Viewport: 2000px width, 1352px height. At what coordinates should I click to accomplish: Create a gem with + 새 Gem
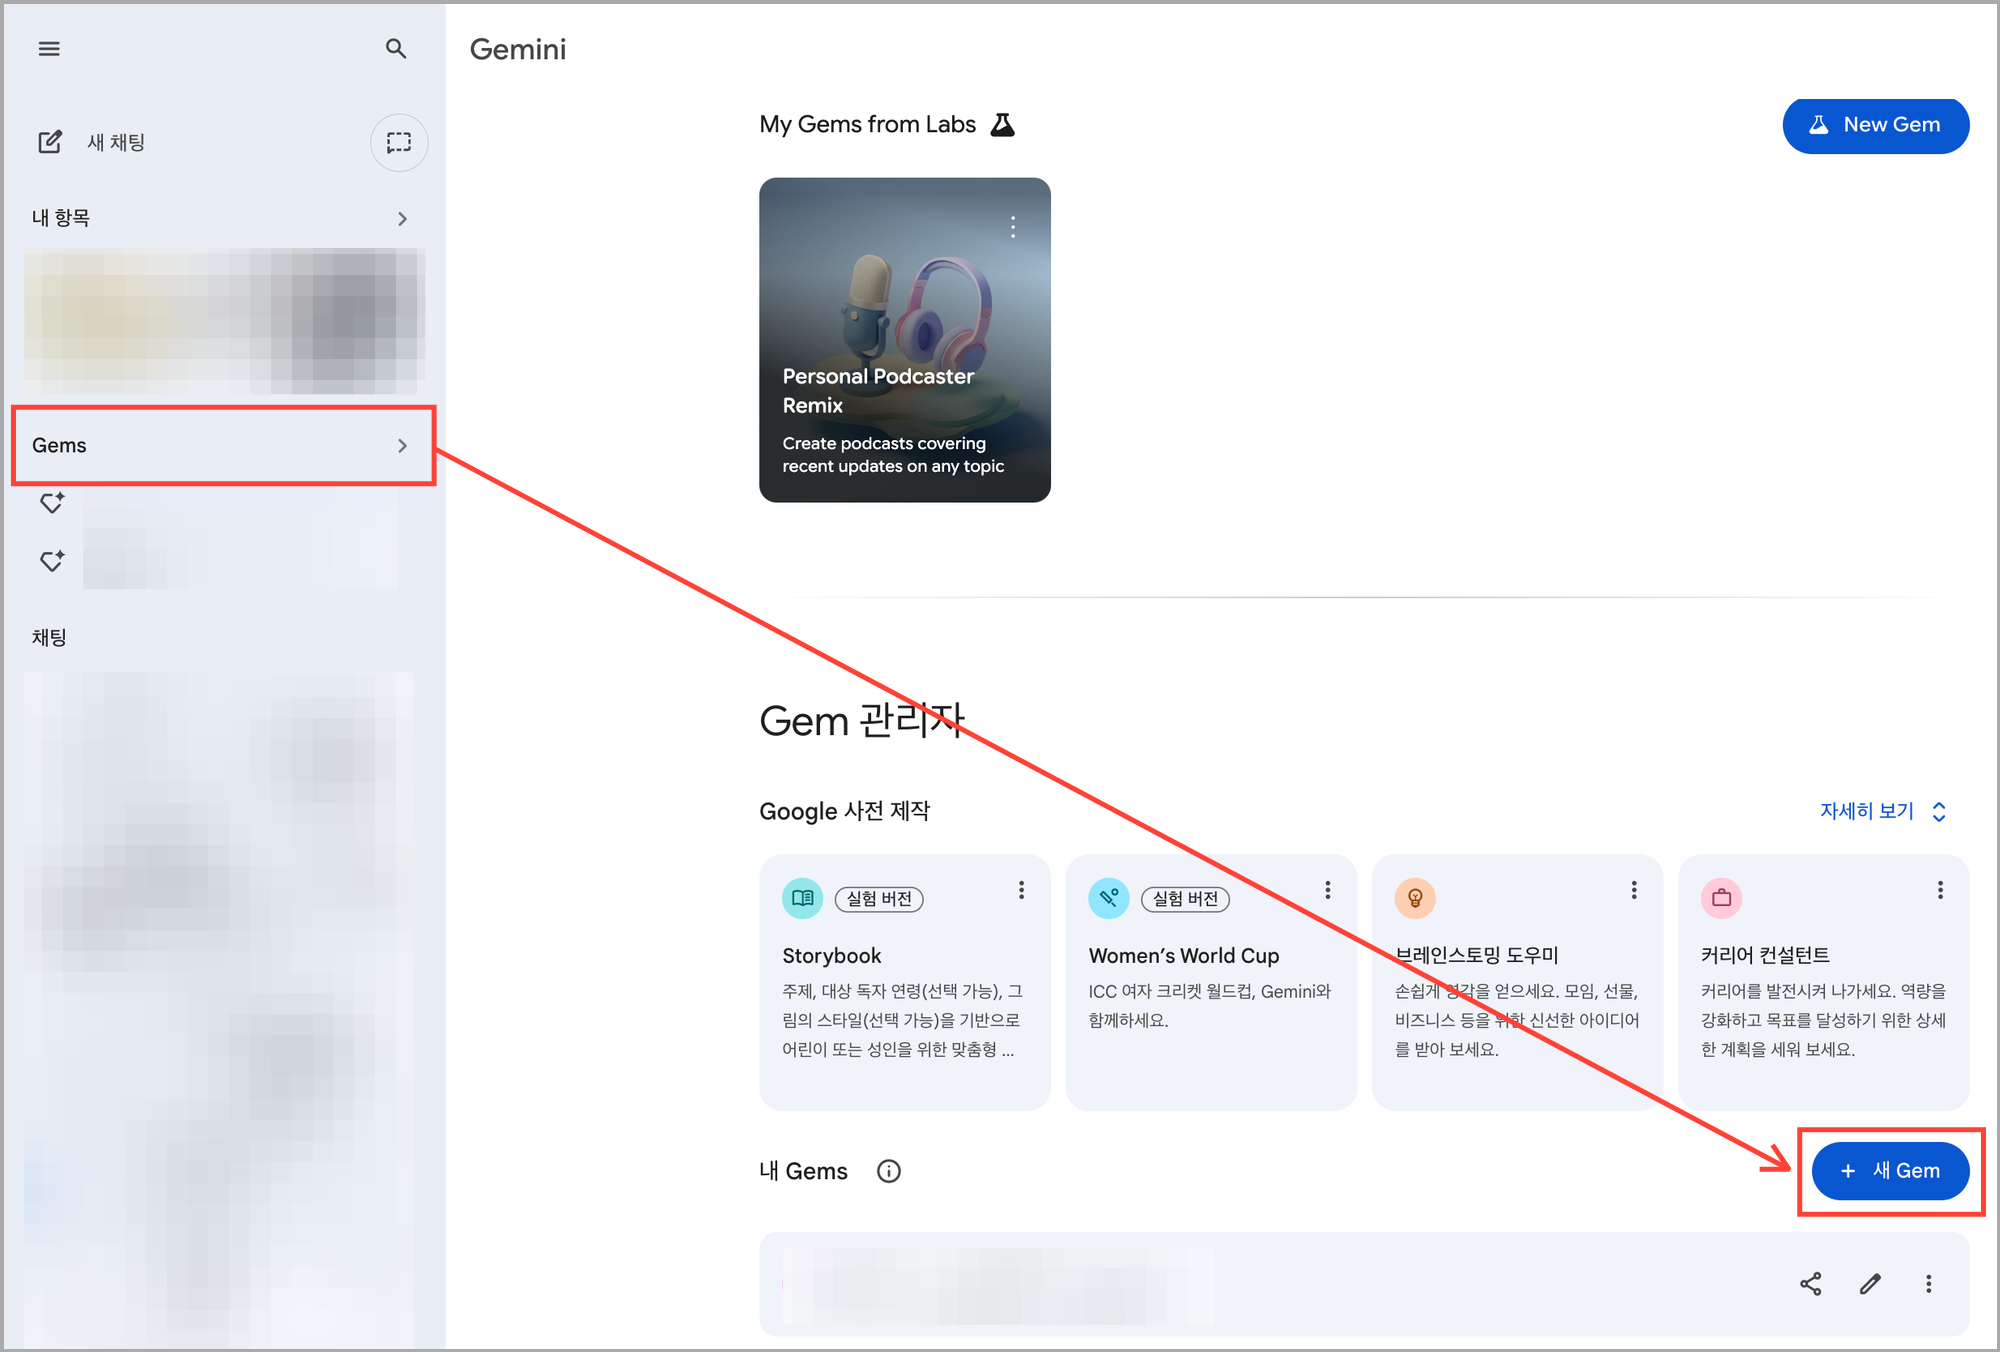(1890, 1171)
